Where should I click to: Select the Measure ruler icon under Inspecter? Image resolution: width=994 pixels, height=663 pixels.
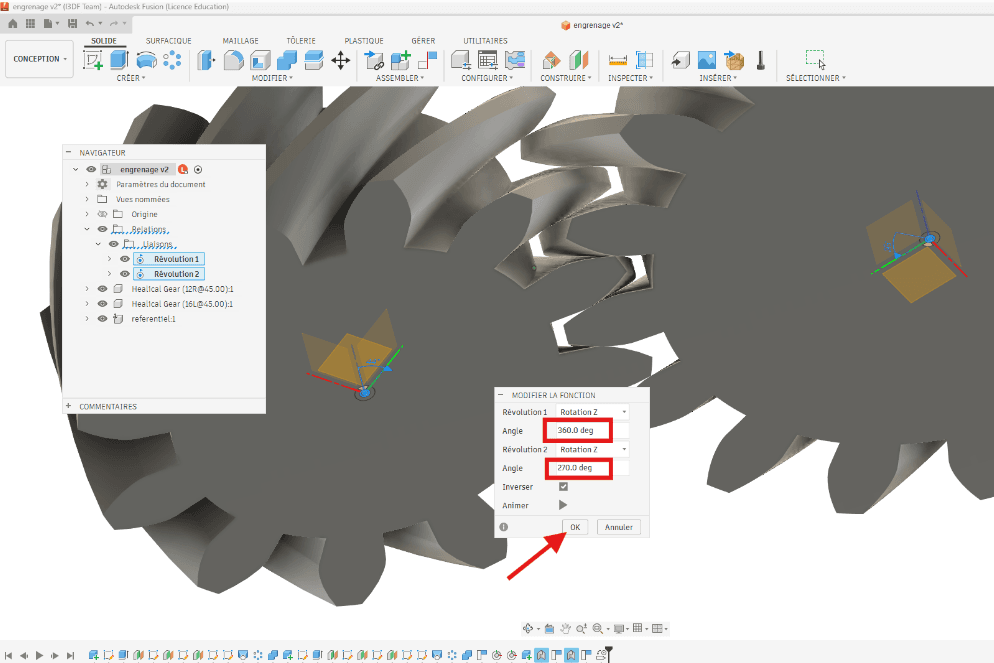pyautogui.click(x=617, y=60)
